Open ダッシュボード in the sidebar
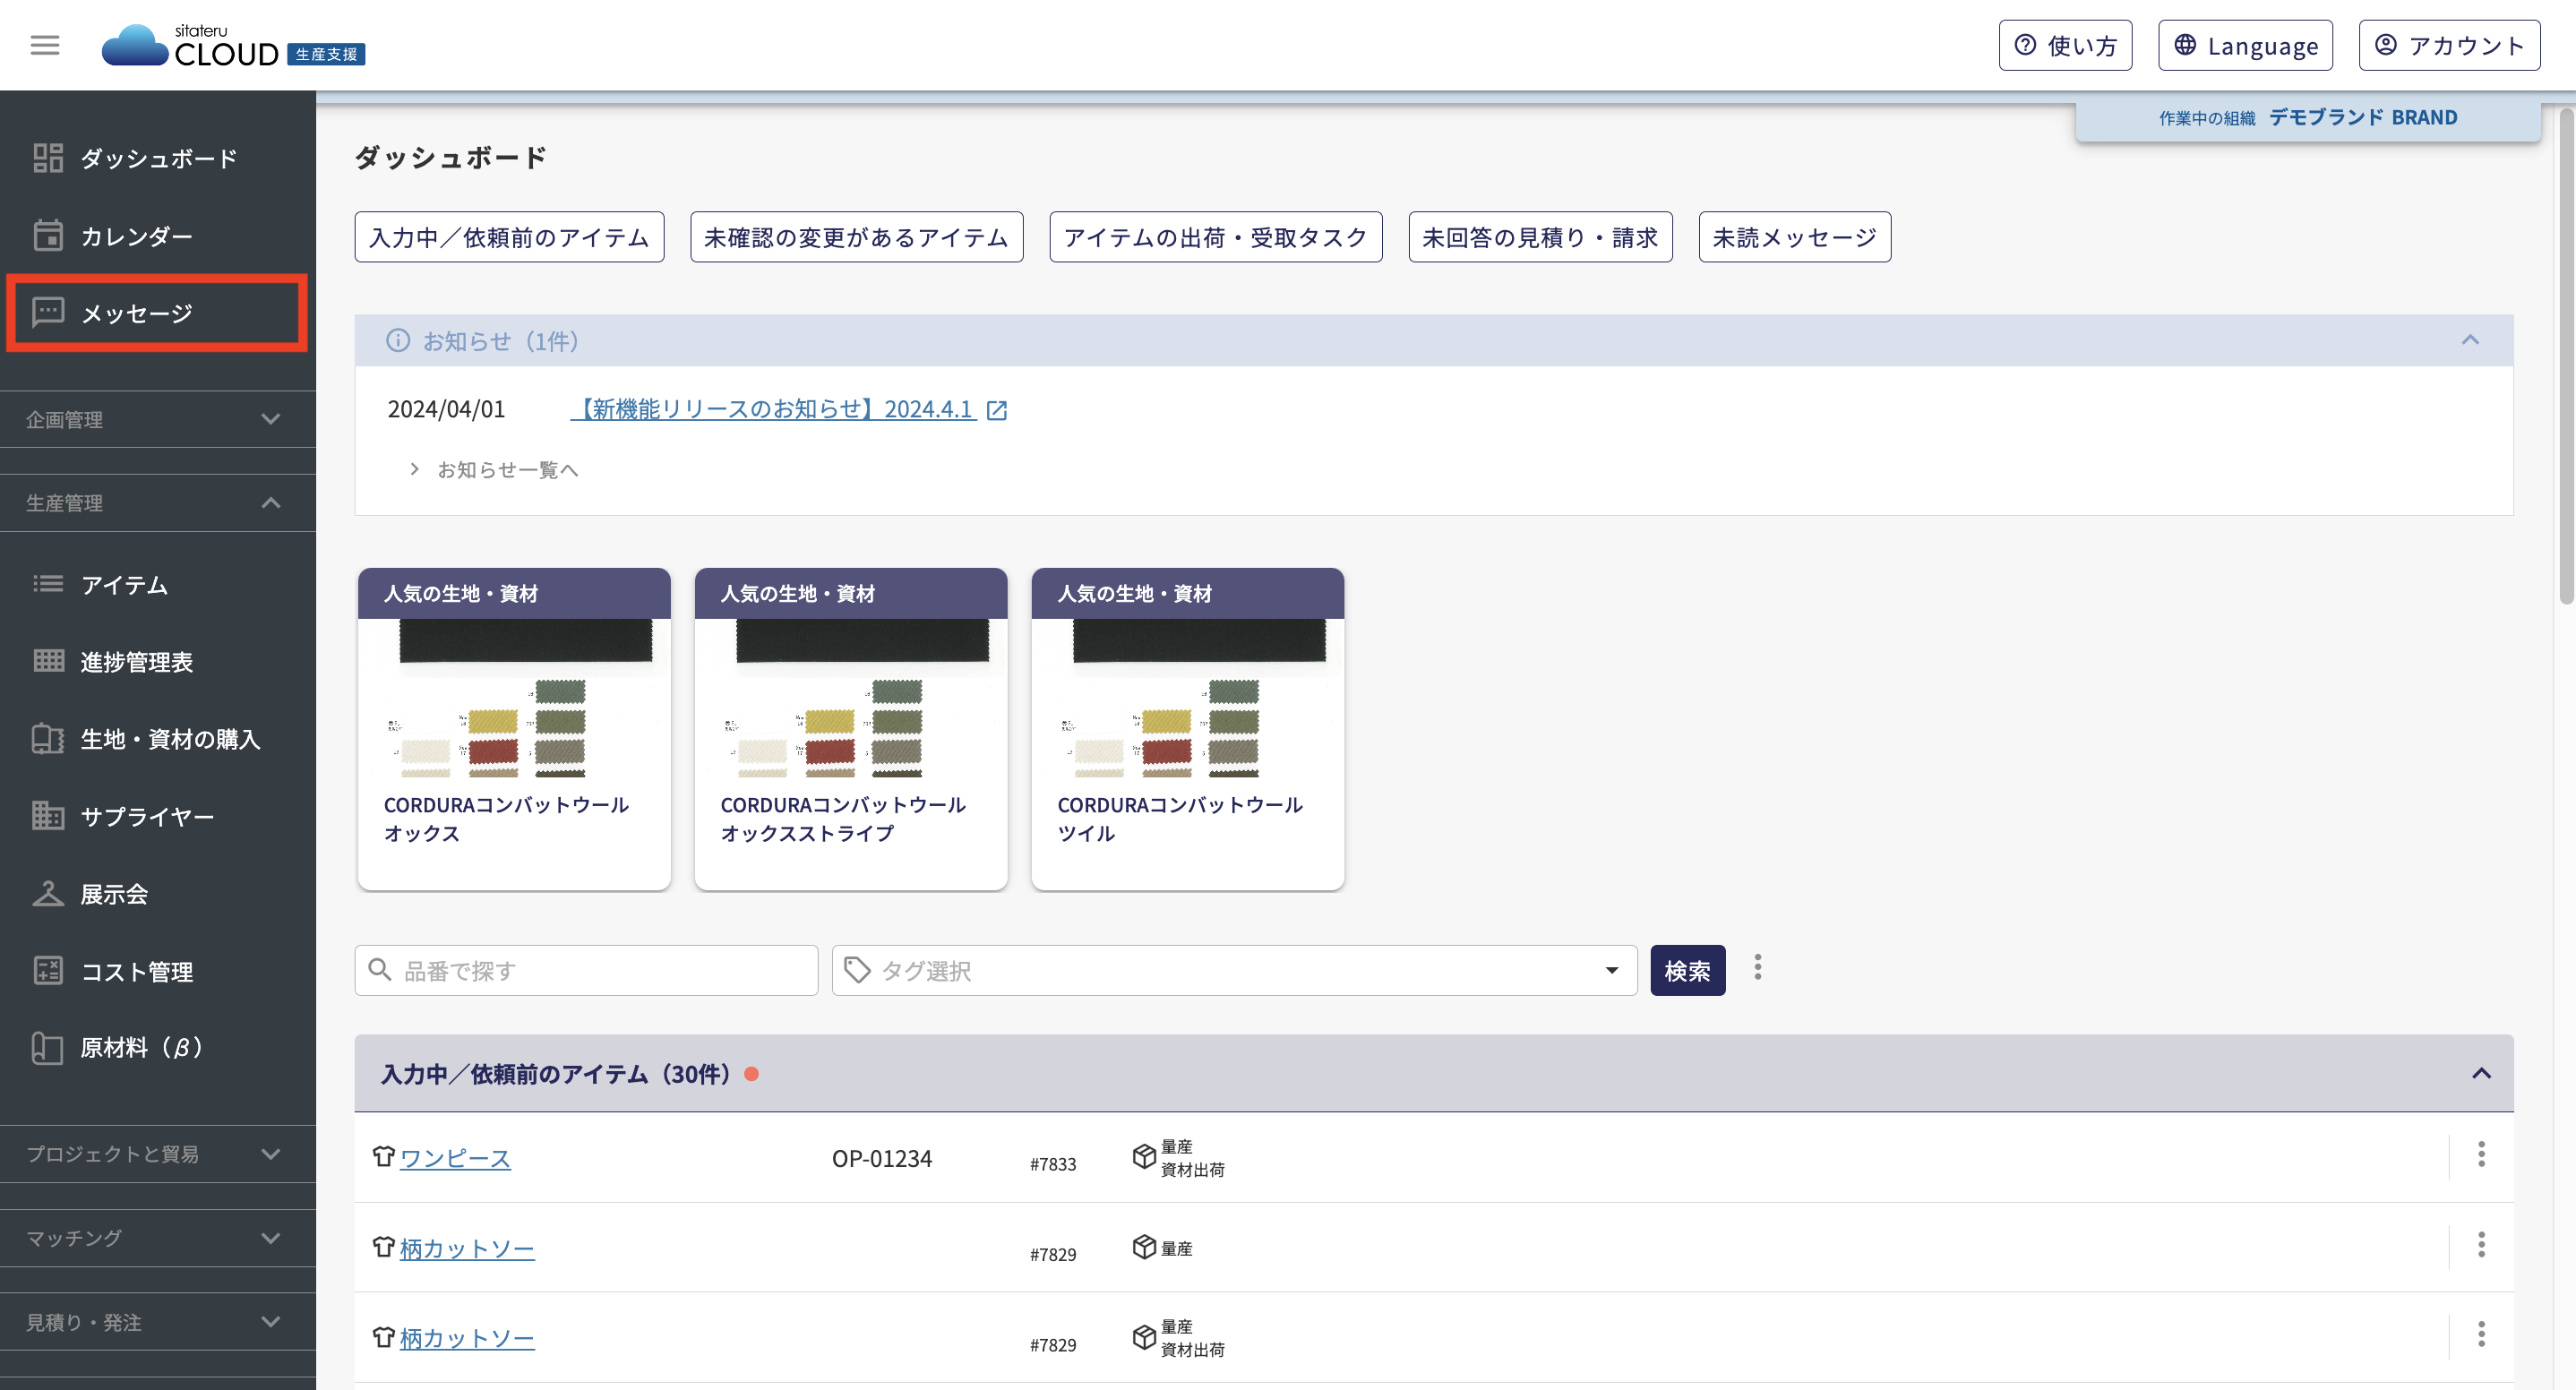 coord(158,158)
